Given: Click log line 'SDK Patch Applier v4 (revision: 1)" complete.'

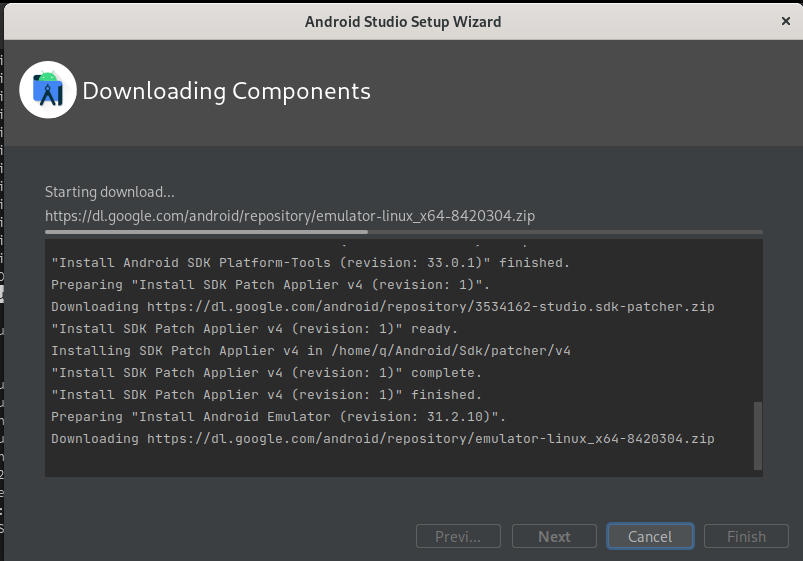Looking at the screenshot, I should tap(266, 373).
